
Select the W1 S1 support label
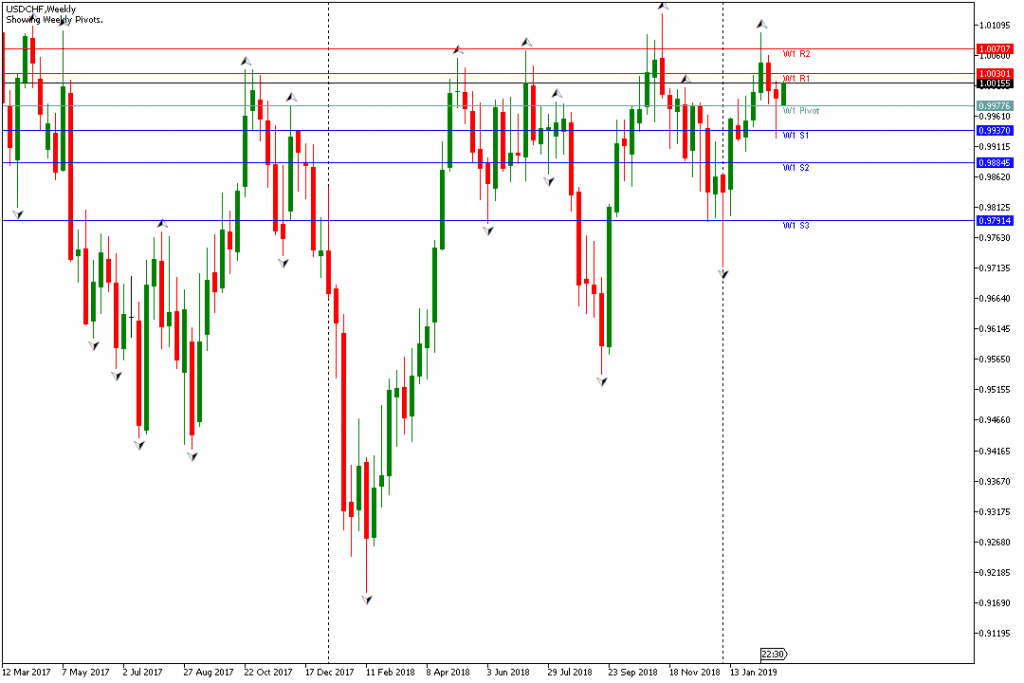[796, 135]
